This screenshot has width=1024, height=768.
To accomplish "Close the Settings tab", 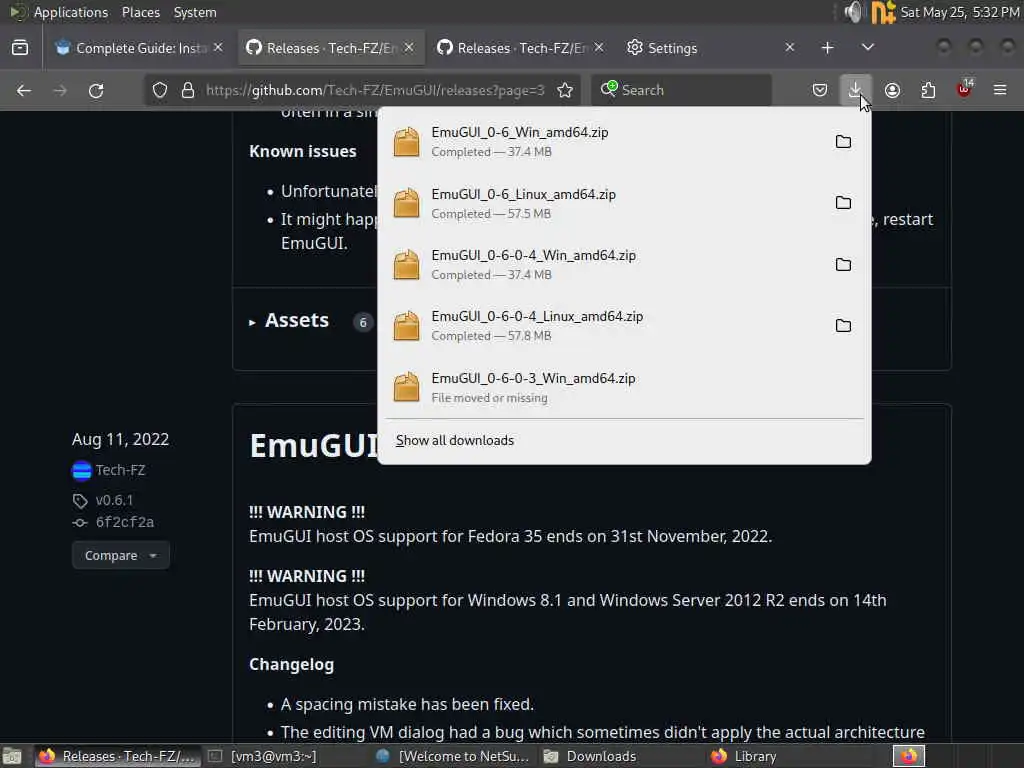I will [x=790, y=48].
